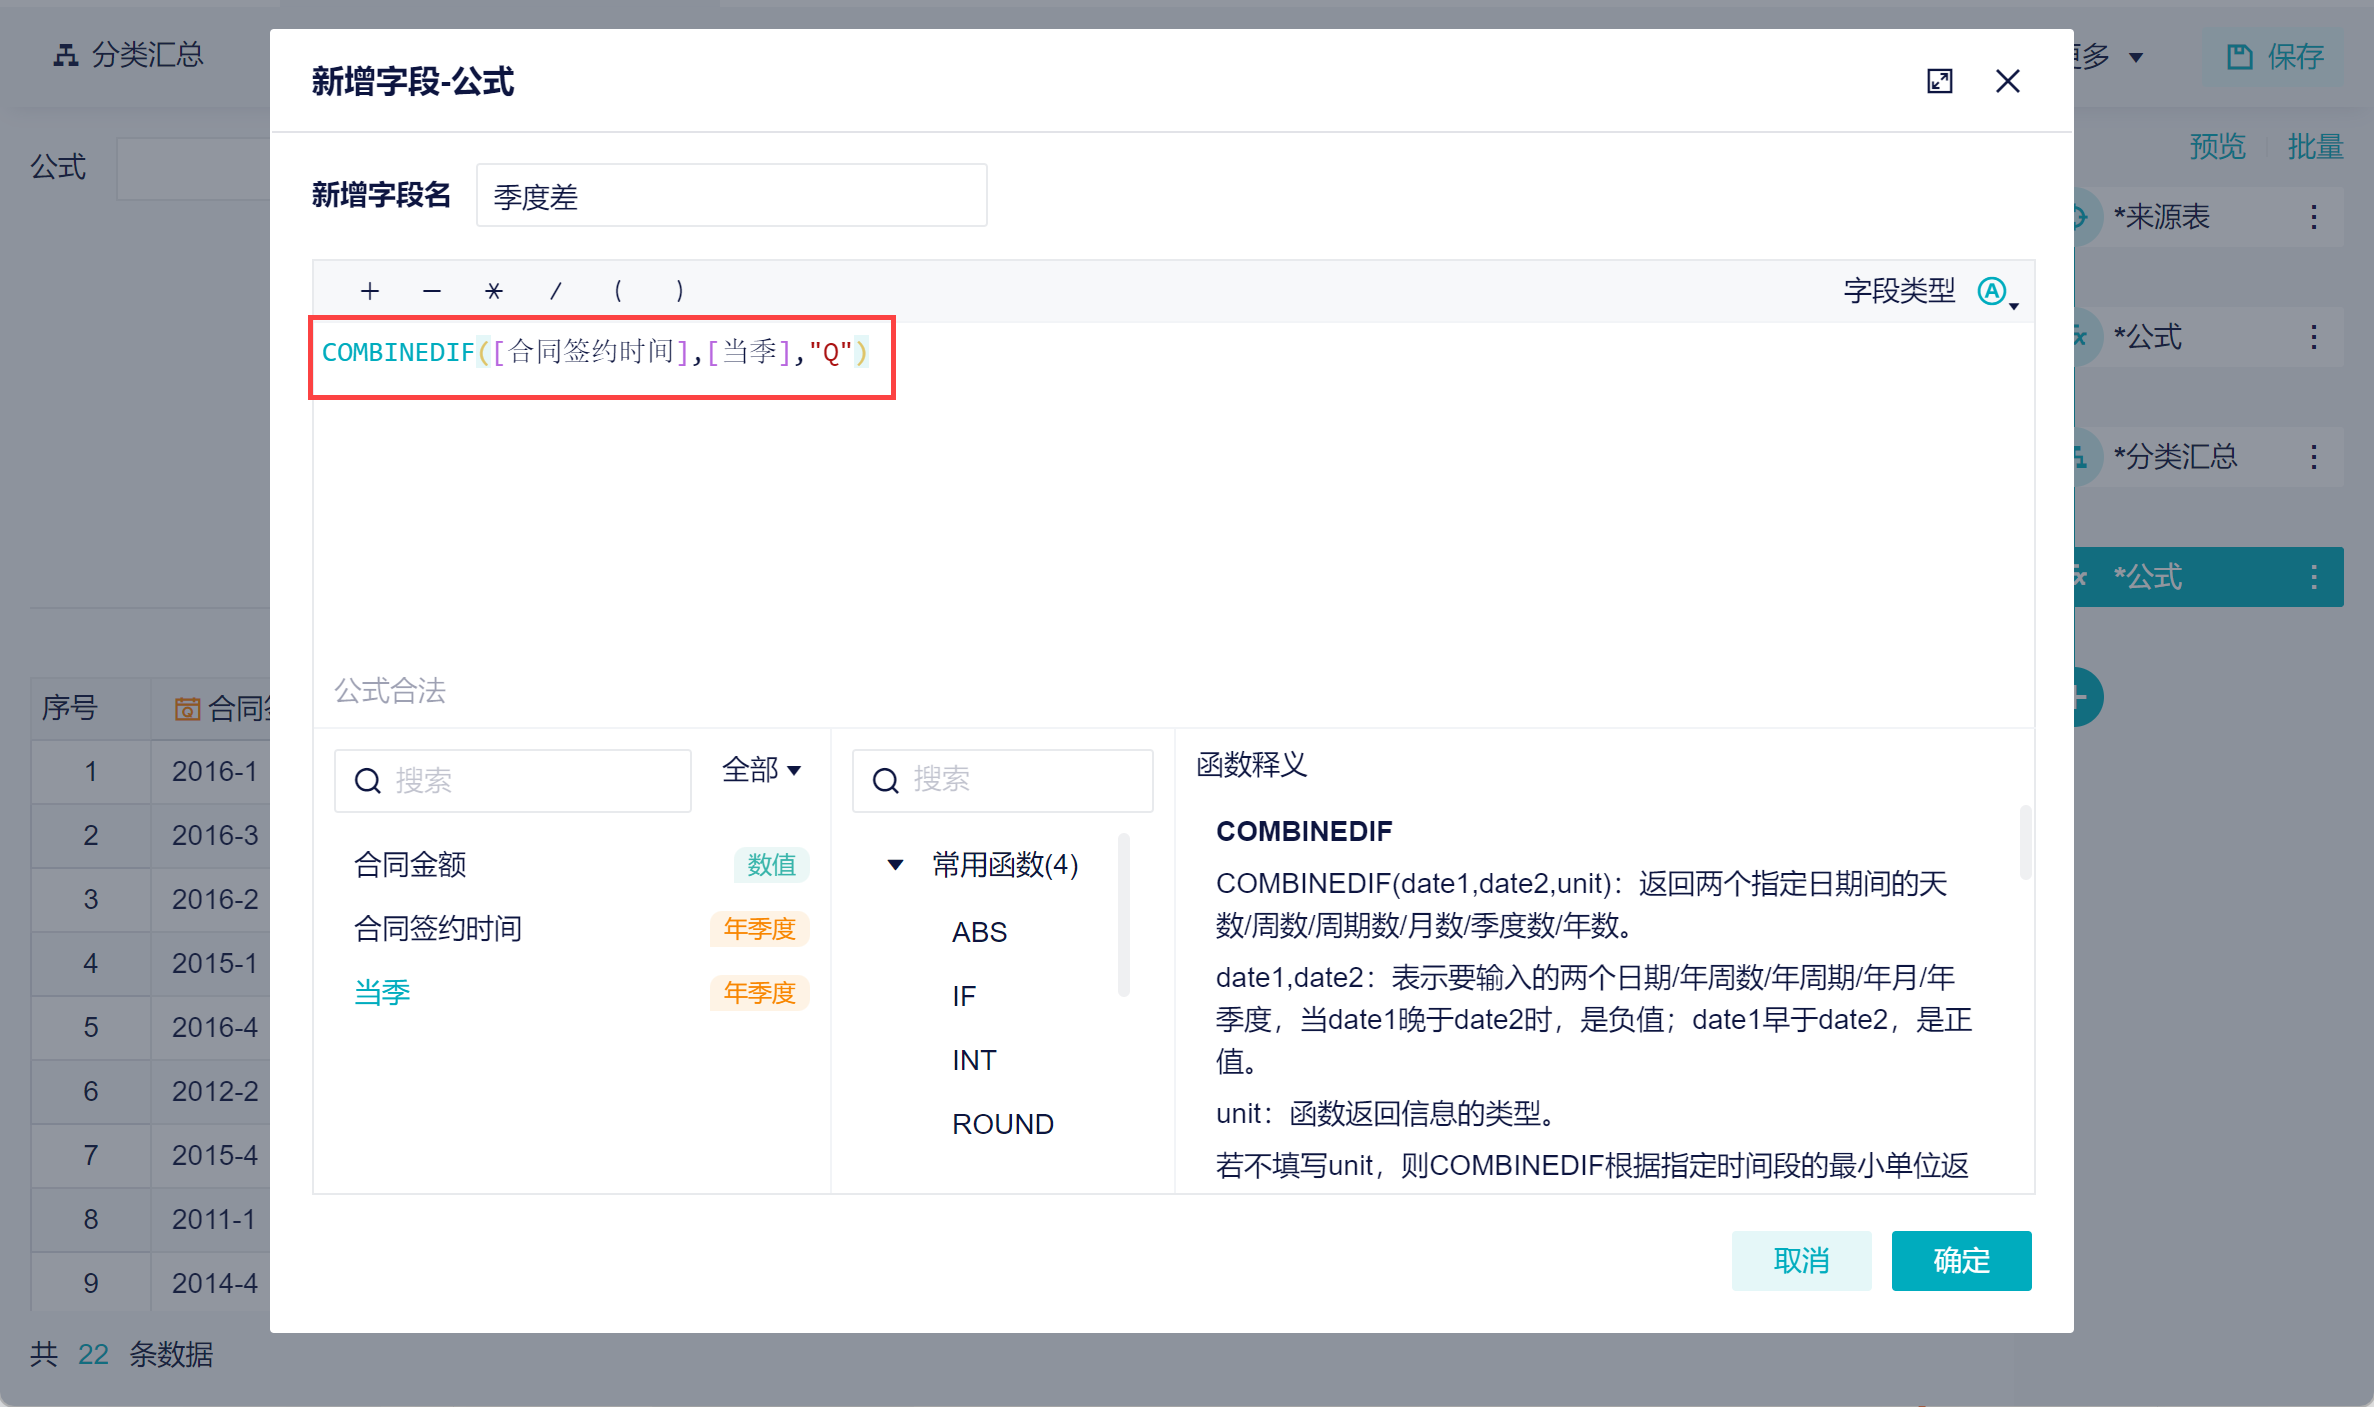Expand the dialog to fullscreen
The width and height of the screenshot is (2374, 1407).
(1939, 82)
